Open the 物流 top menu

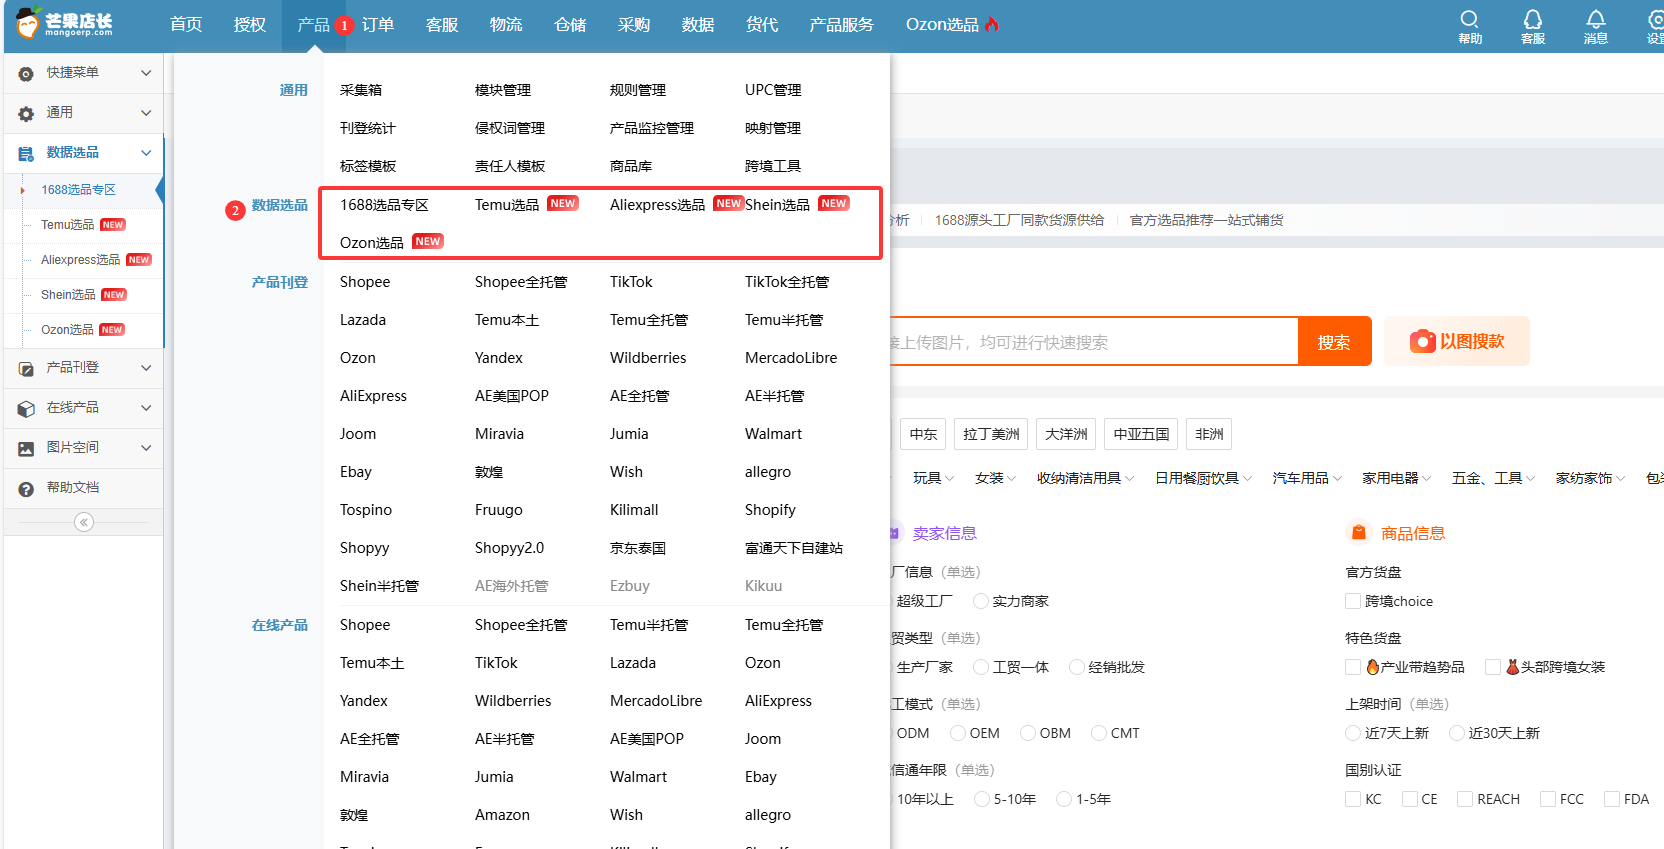506,25
